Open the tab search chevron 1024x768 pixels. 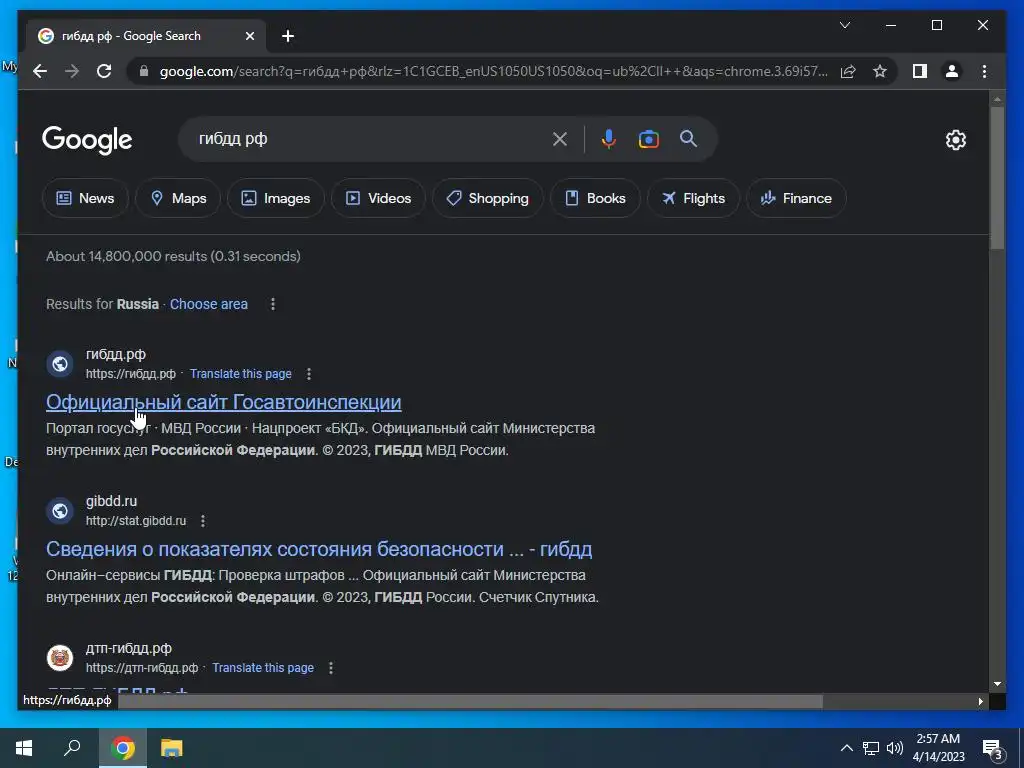point(844,25)
